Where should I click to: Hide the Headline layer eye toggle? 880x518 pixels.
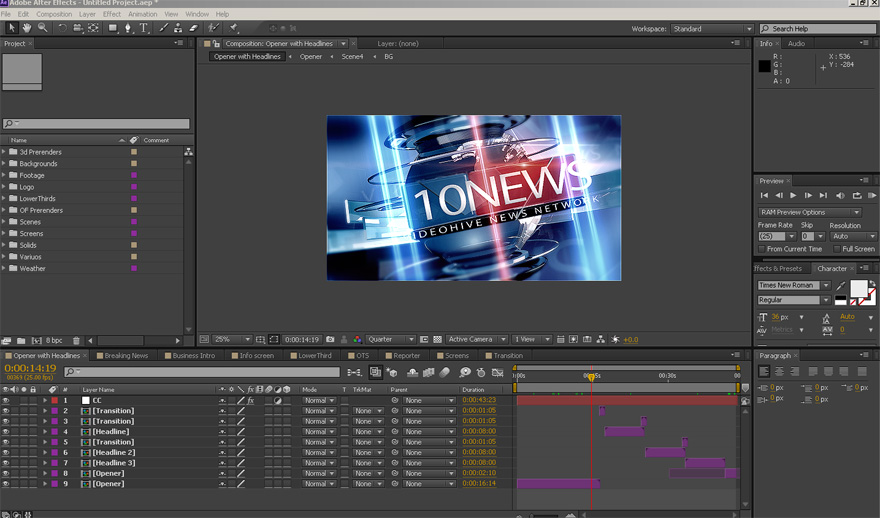coord(6,432)
